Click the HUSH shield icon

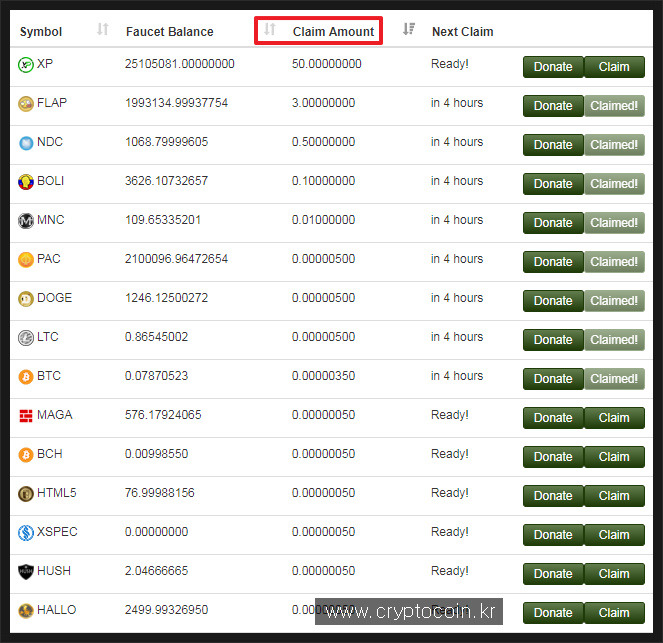(x=26, y=572)
